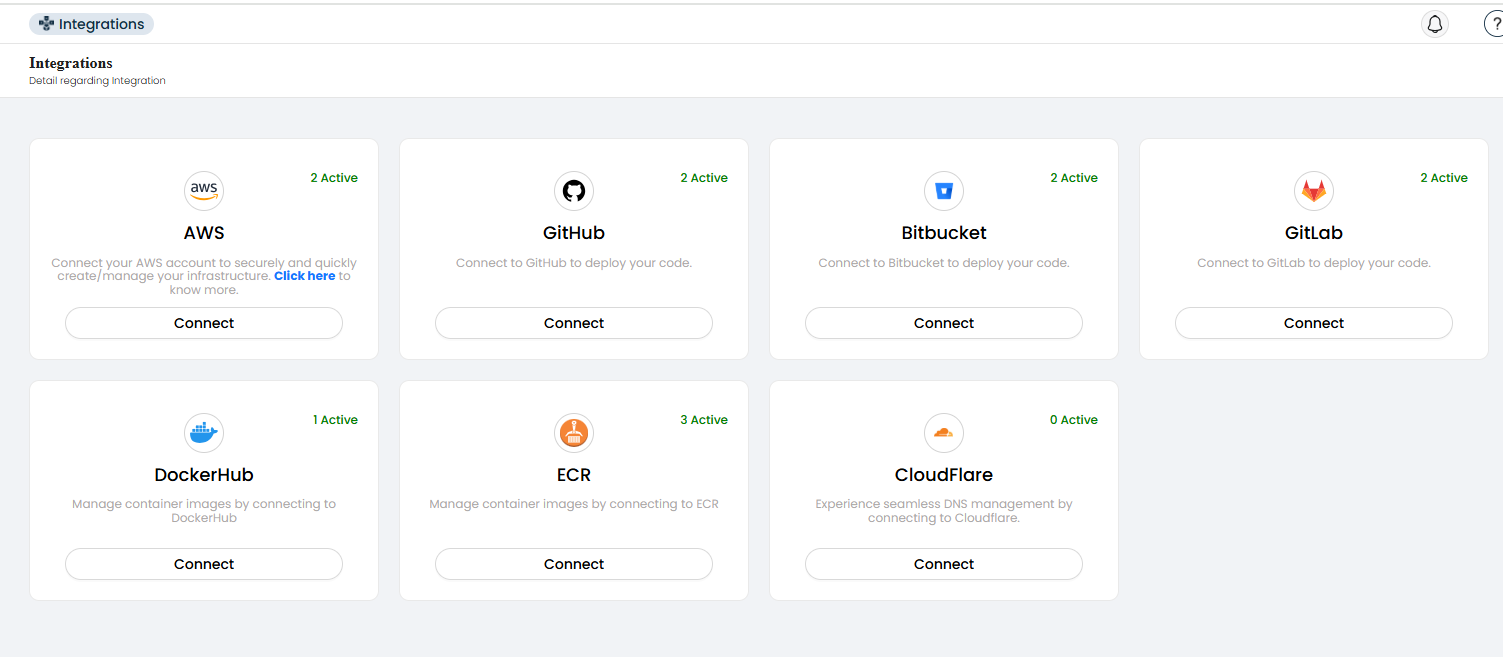
Task: Click the CloudFlare DNS management description
Action: [944, 511]
